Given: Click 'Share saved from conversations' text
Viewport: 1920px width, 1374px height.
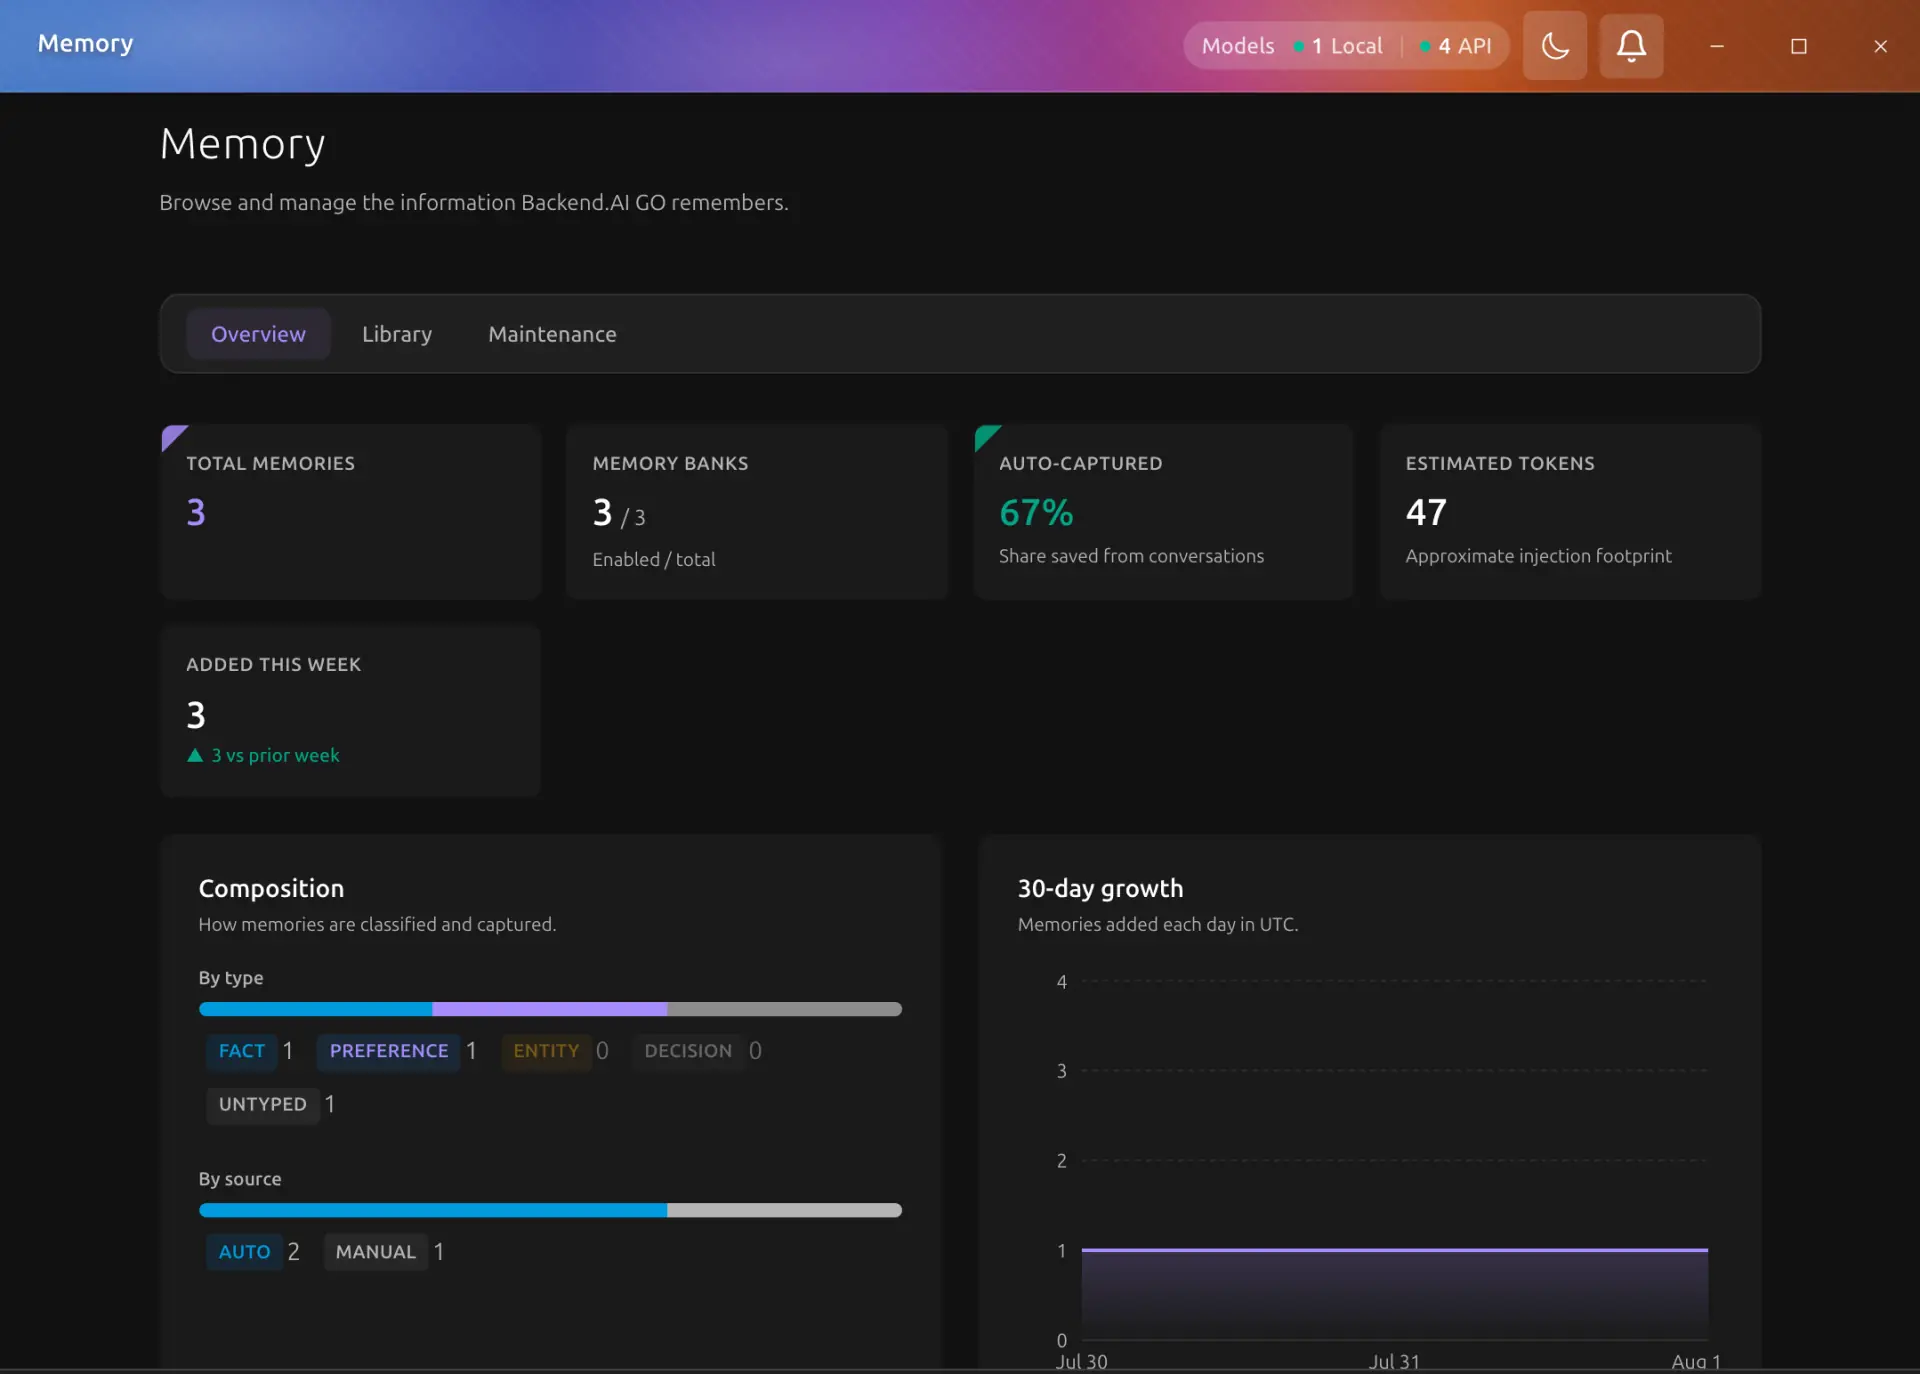Looking at the screenshot, I should coord(1131,556).
